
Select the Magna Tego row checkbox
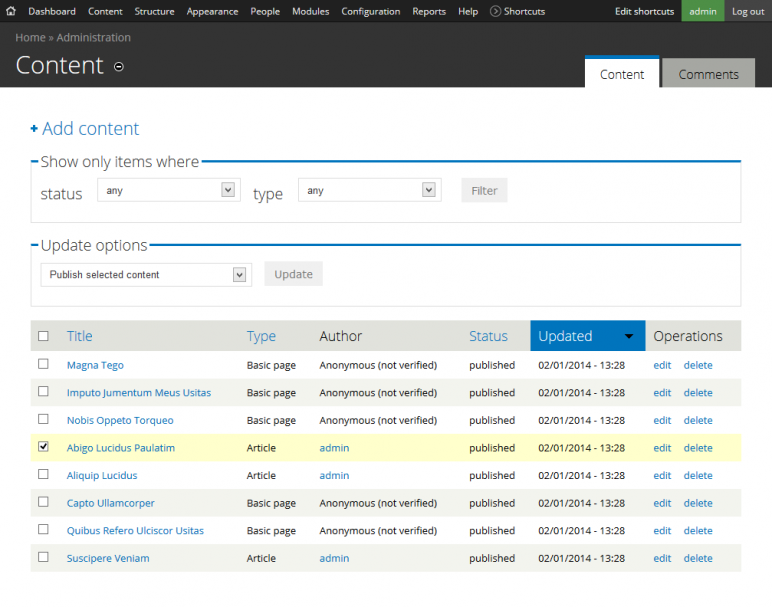[43, 364]
